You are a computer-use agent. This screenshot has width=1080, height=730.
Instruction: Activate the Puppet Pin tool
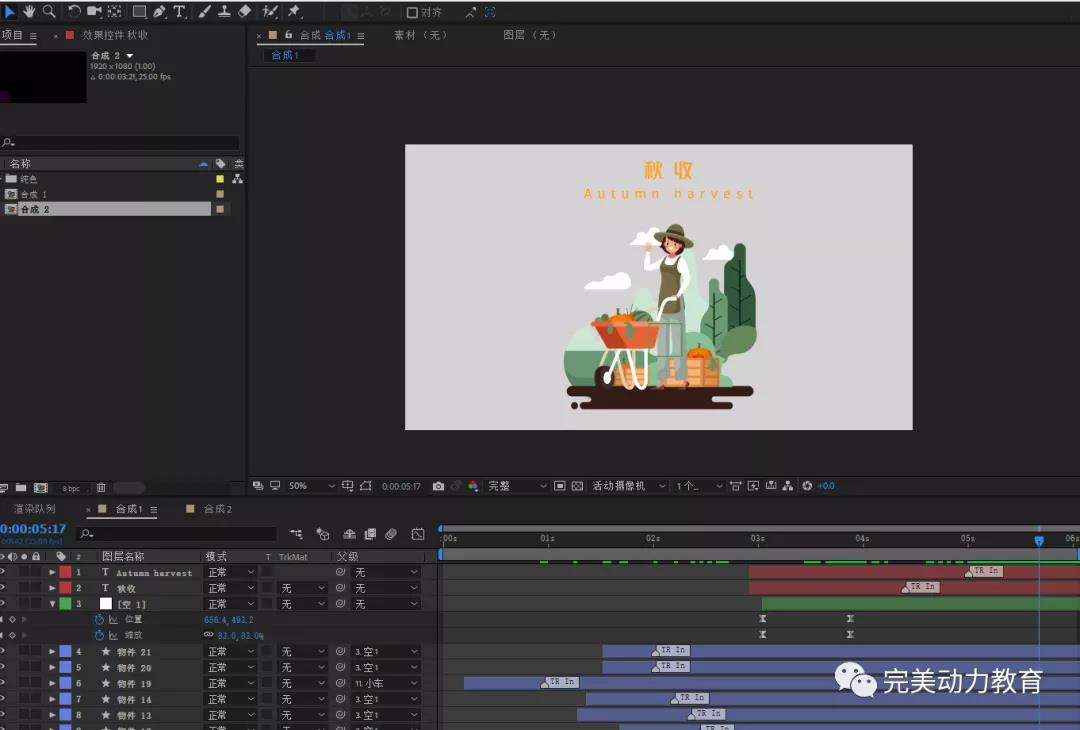point(294,12)
